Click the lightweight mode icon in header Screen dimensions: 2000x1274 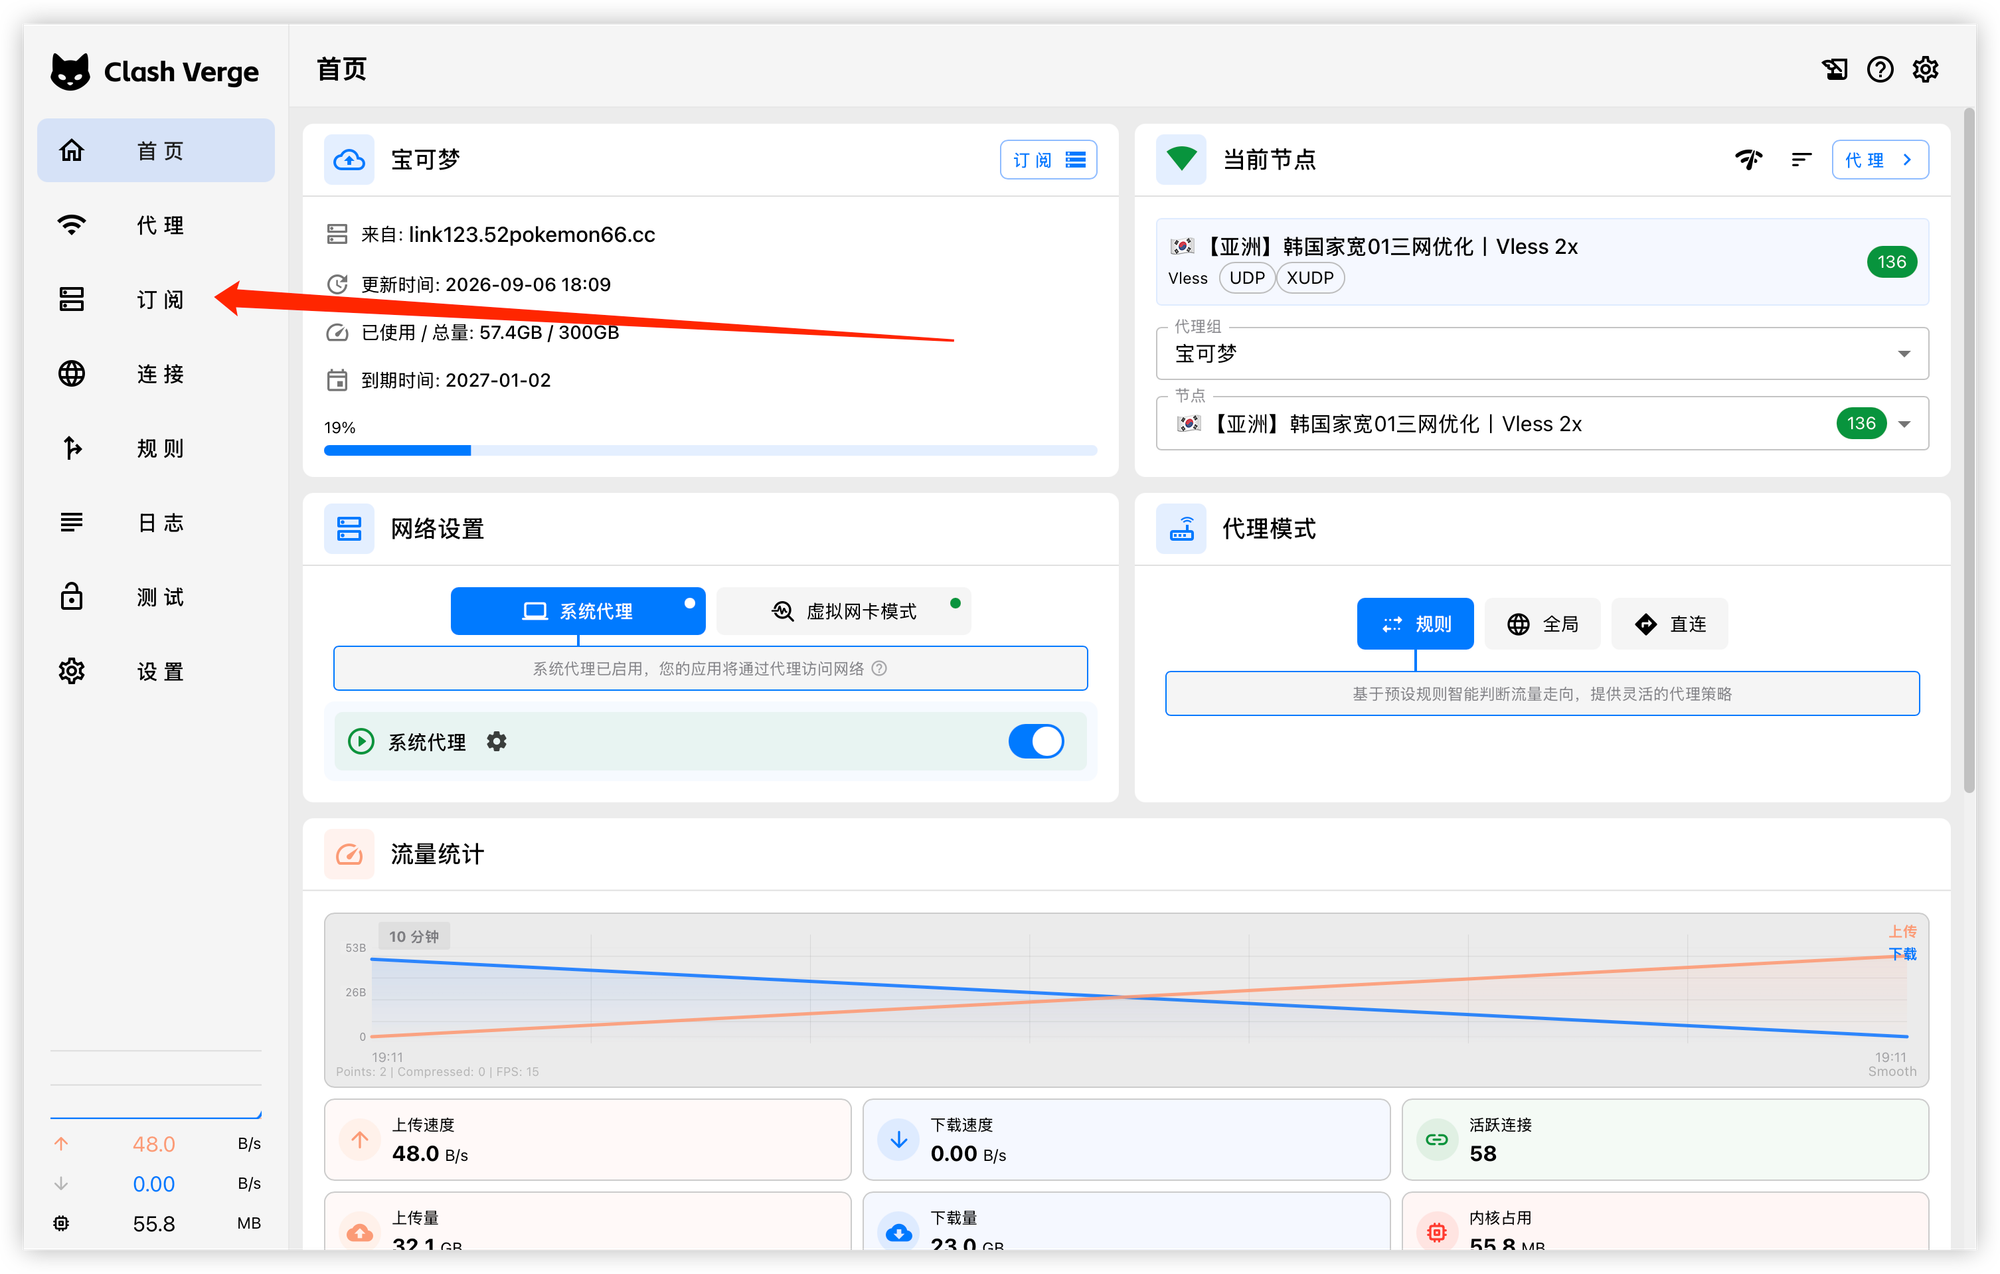pos(1834,69)
